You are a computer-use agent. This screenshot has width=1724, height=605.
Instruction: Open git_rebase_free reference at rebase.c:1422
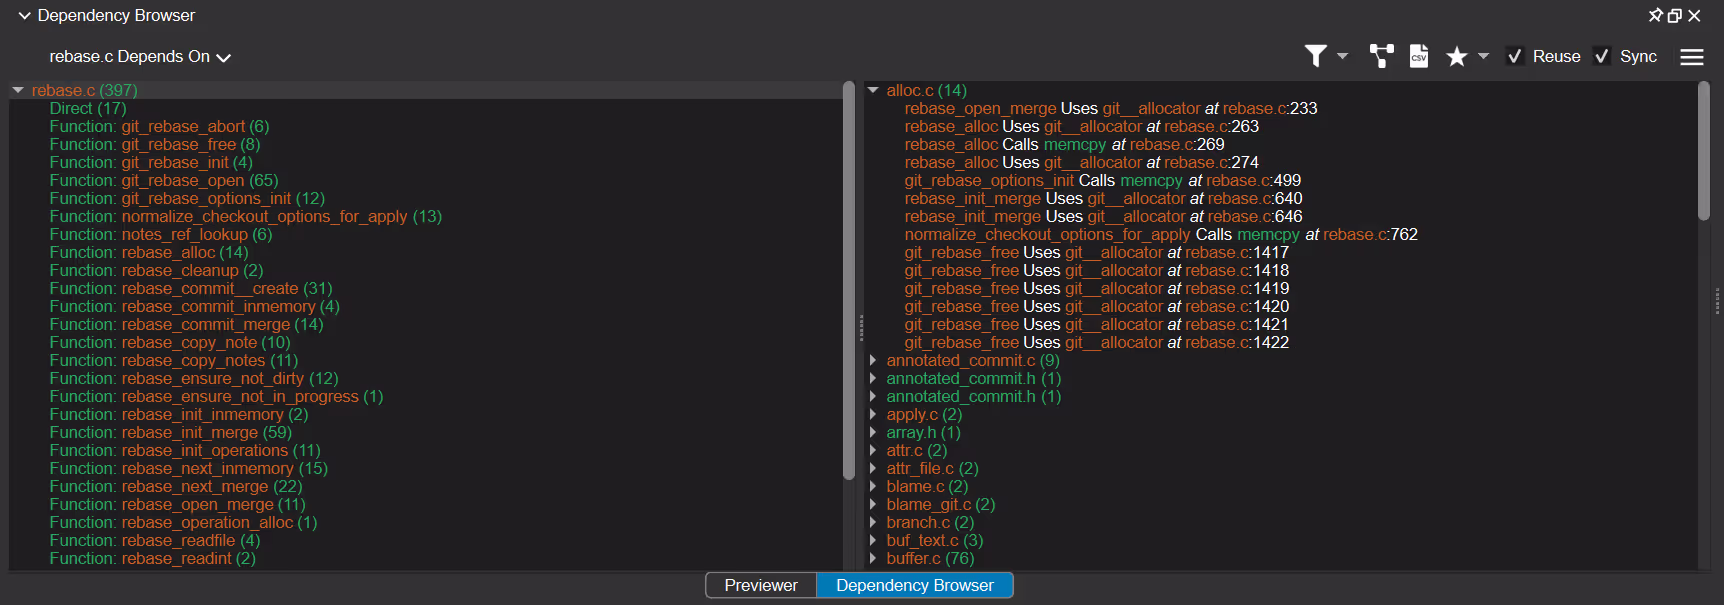click(x=1097, y=342)
